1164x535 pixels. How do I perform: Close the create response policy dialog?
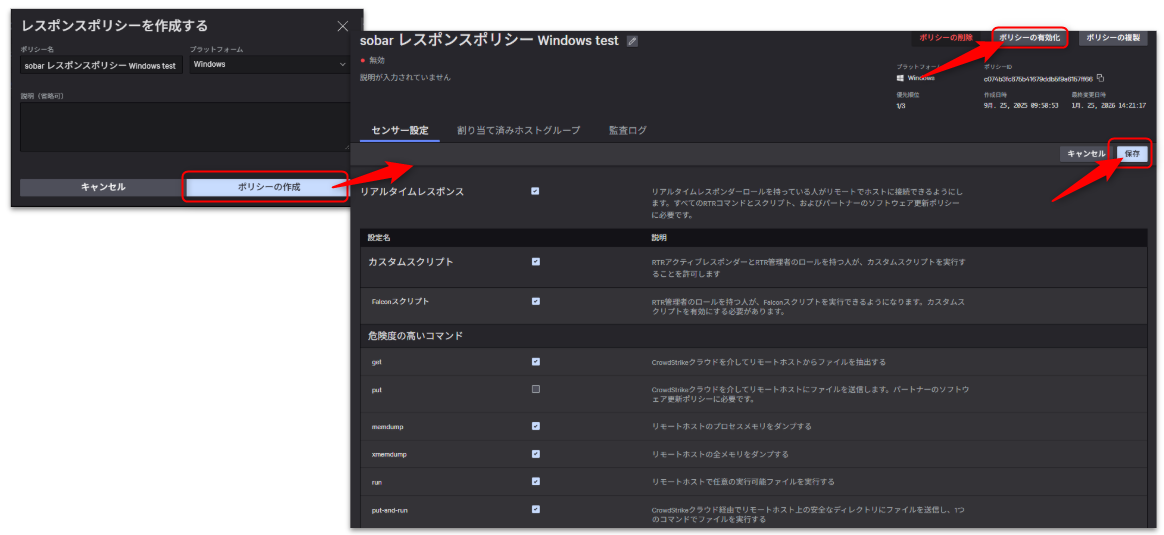click(x=343, y=26)
